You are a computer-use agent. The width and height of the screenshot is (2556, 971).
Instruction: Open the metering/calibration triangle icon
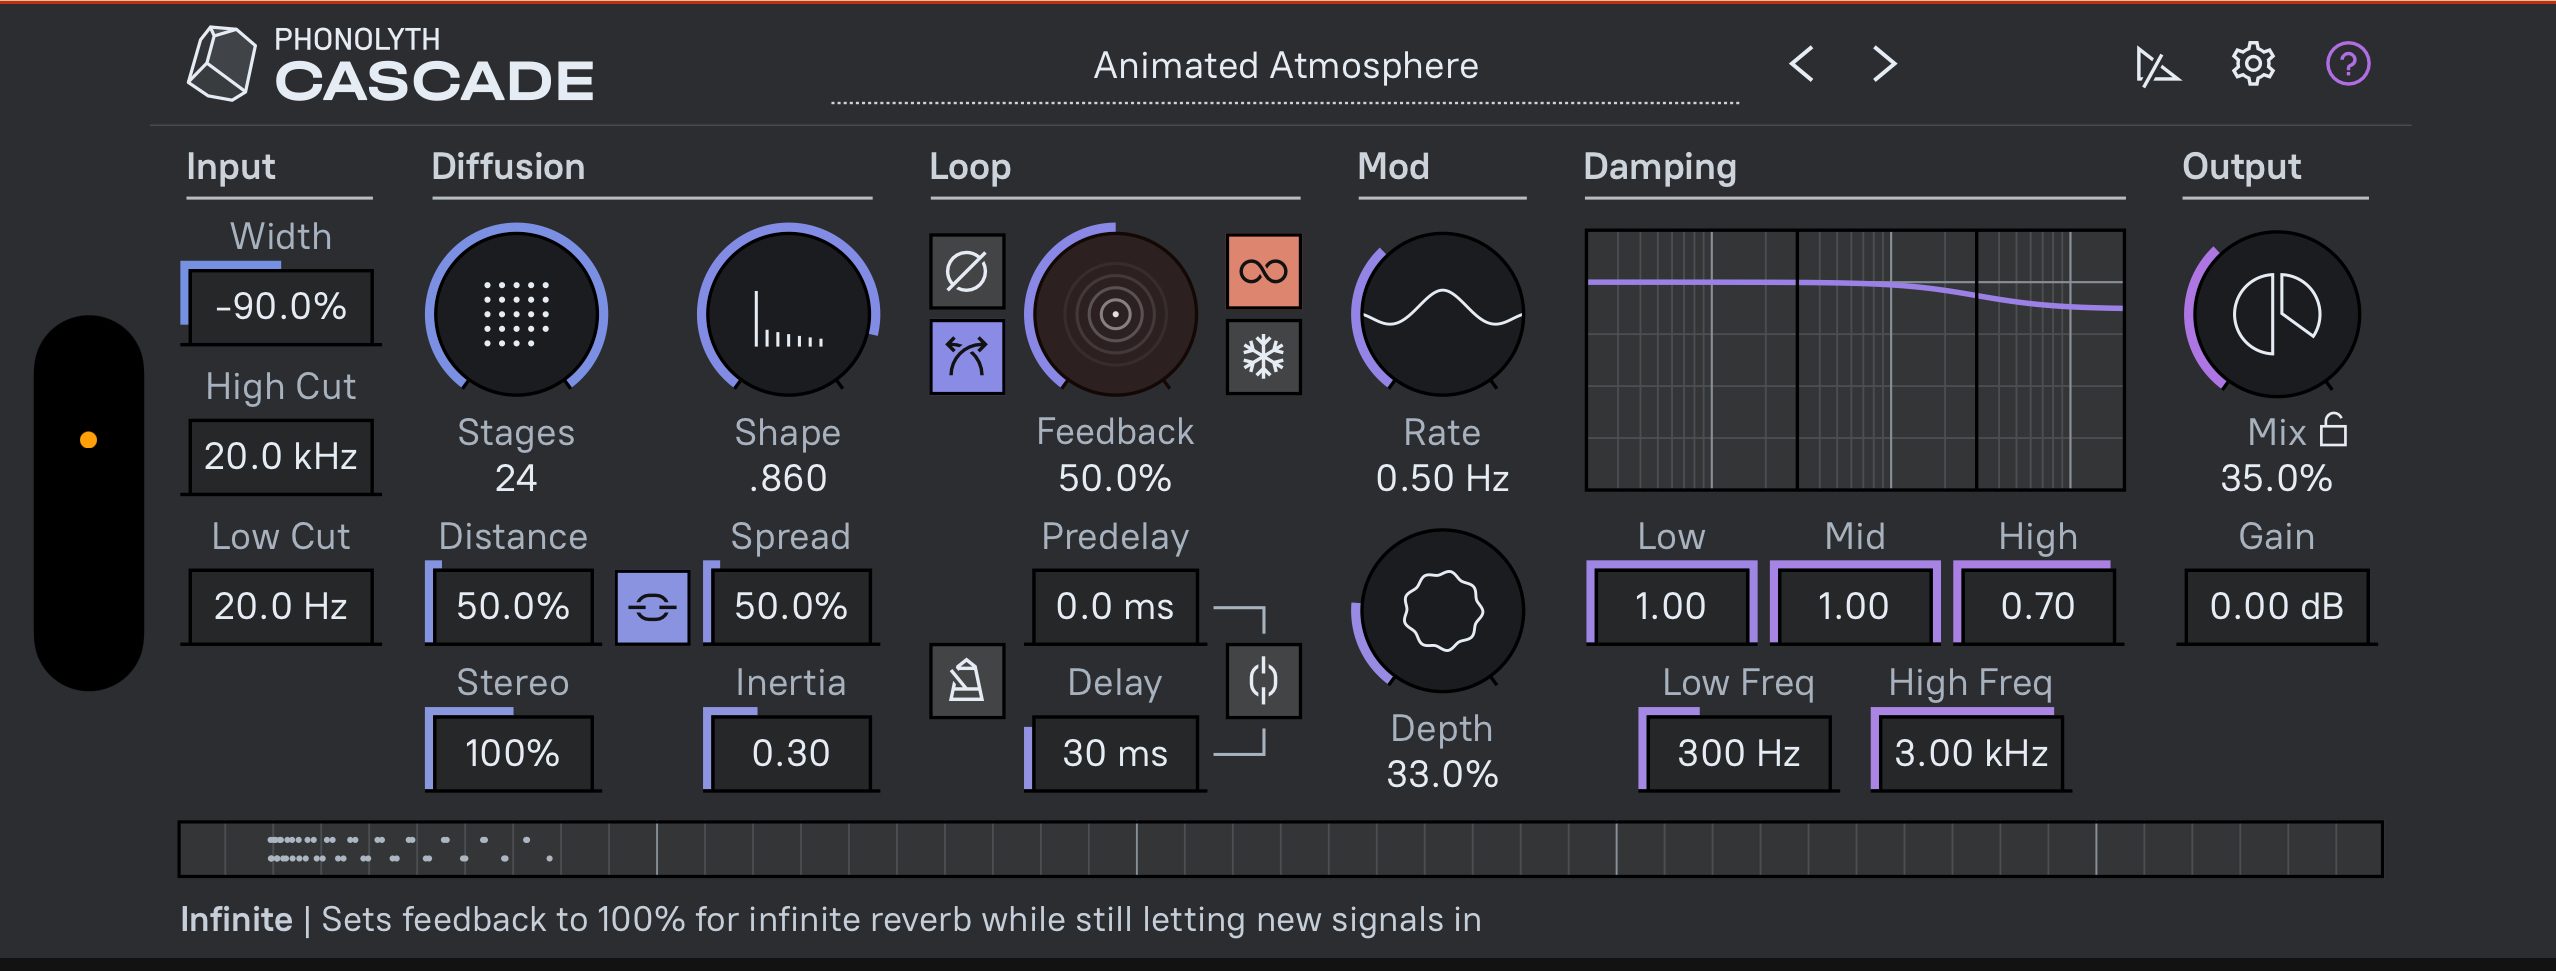(x=2157, y=66)
